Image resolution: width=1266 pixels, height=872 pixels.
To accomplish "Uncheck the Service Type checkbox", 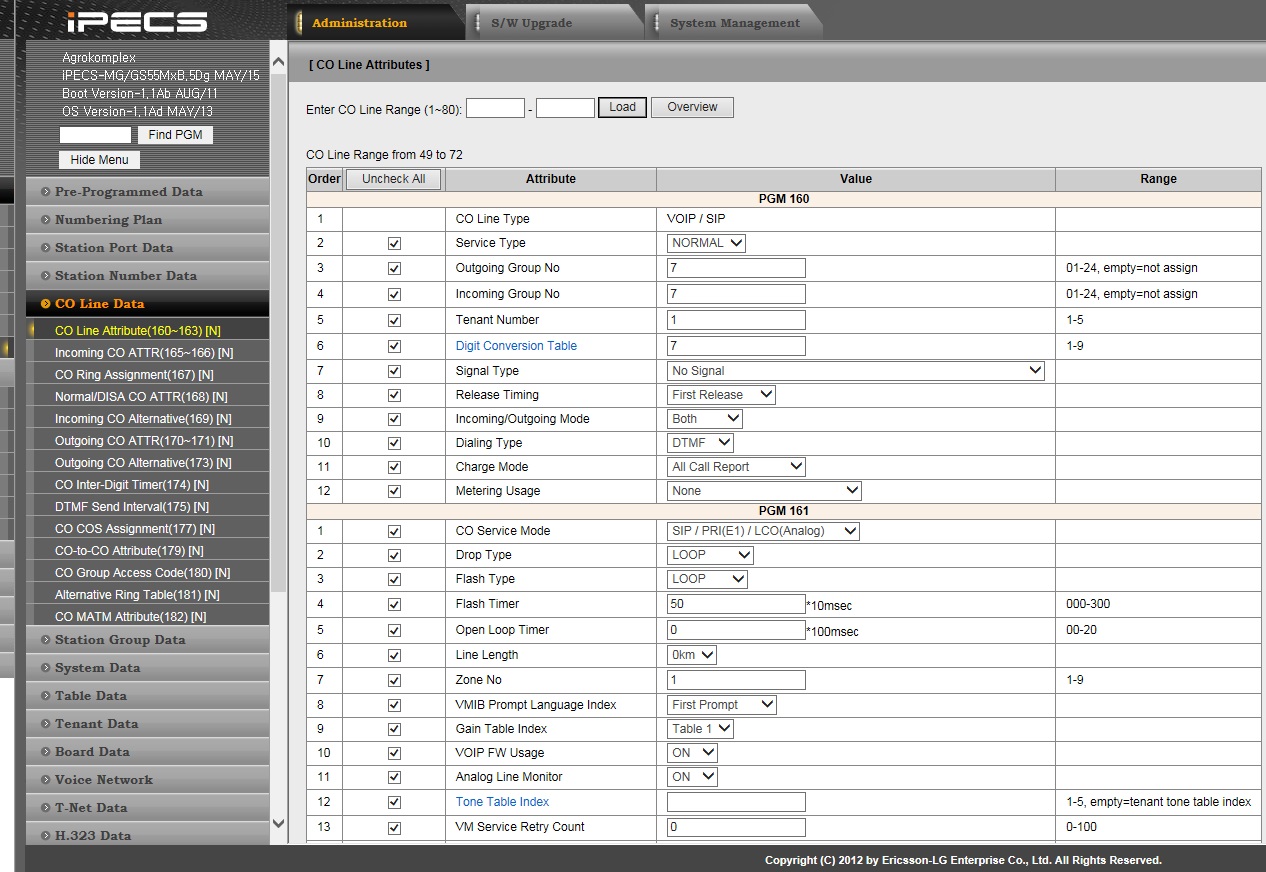I will click(x=394, y=243).
